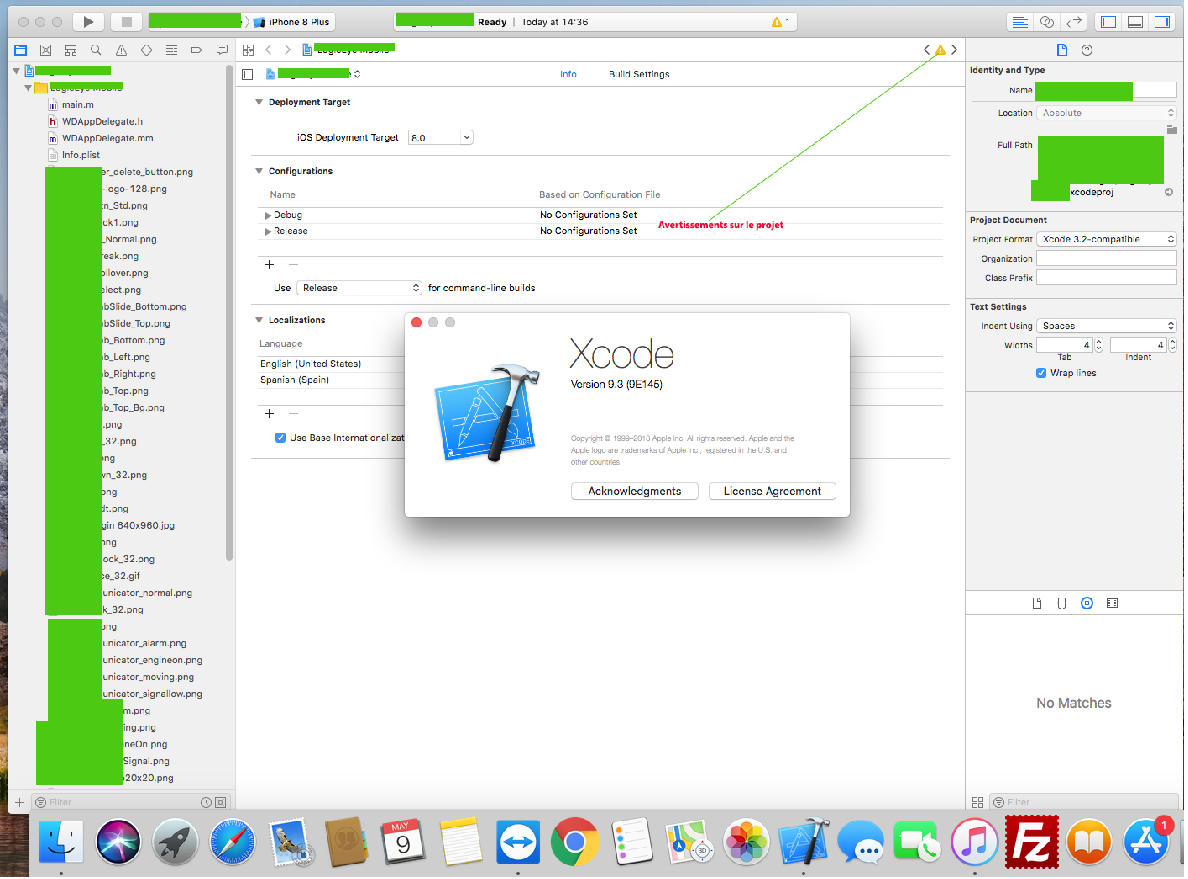
Task: Open the Project navigator tab
Action: [20, 51]
